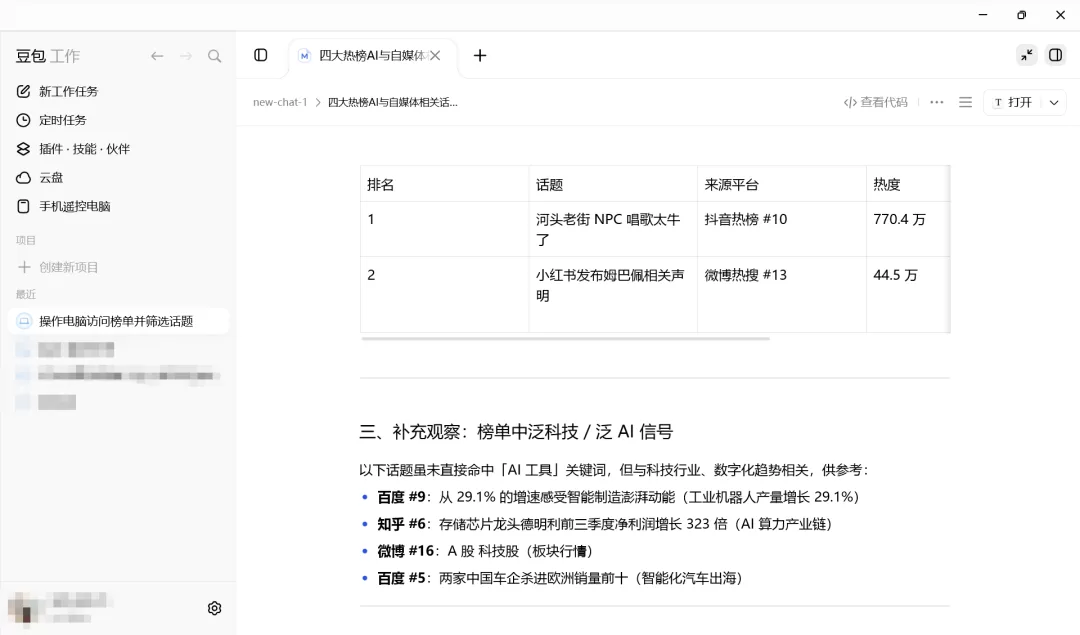Click 查看代码 to view code
Screen dimensions: 1080x635
pyautogui.click(x=875, y=103)
